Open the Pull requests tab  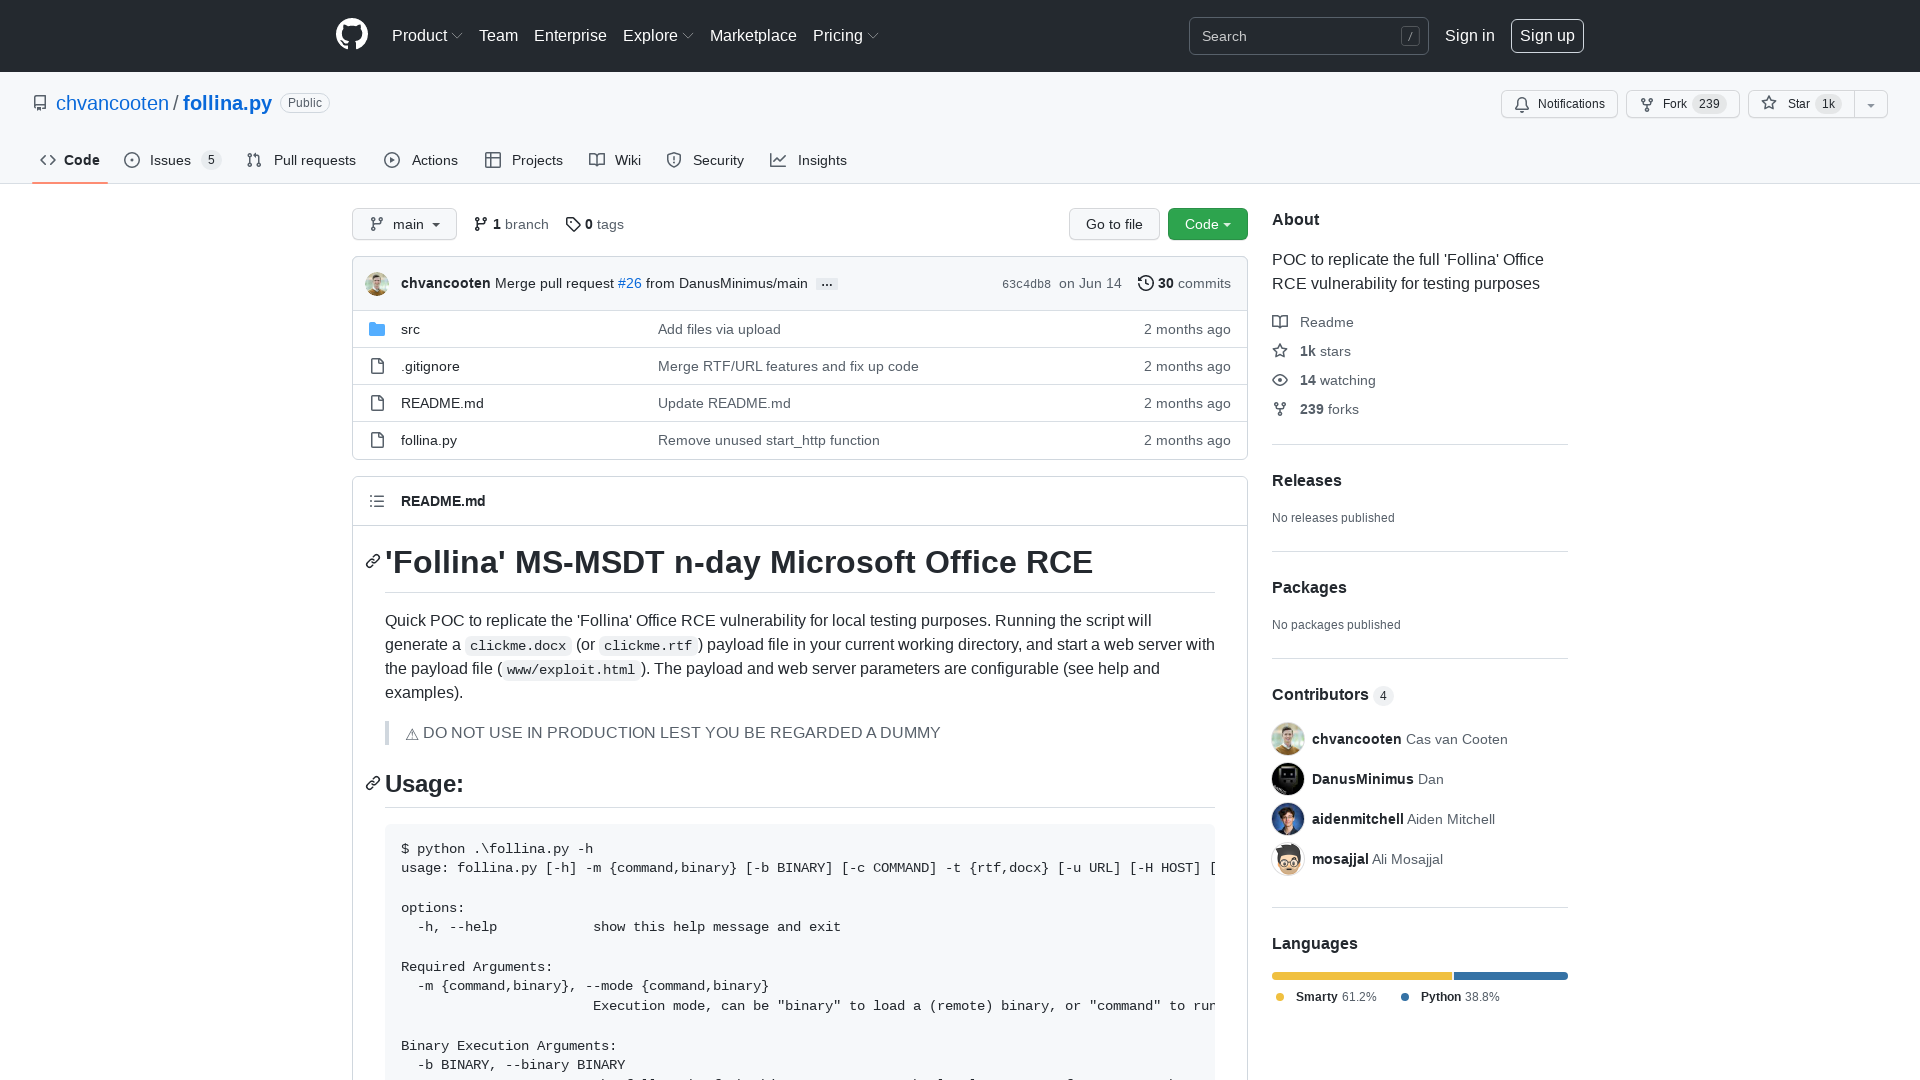tap(301, 160)
